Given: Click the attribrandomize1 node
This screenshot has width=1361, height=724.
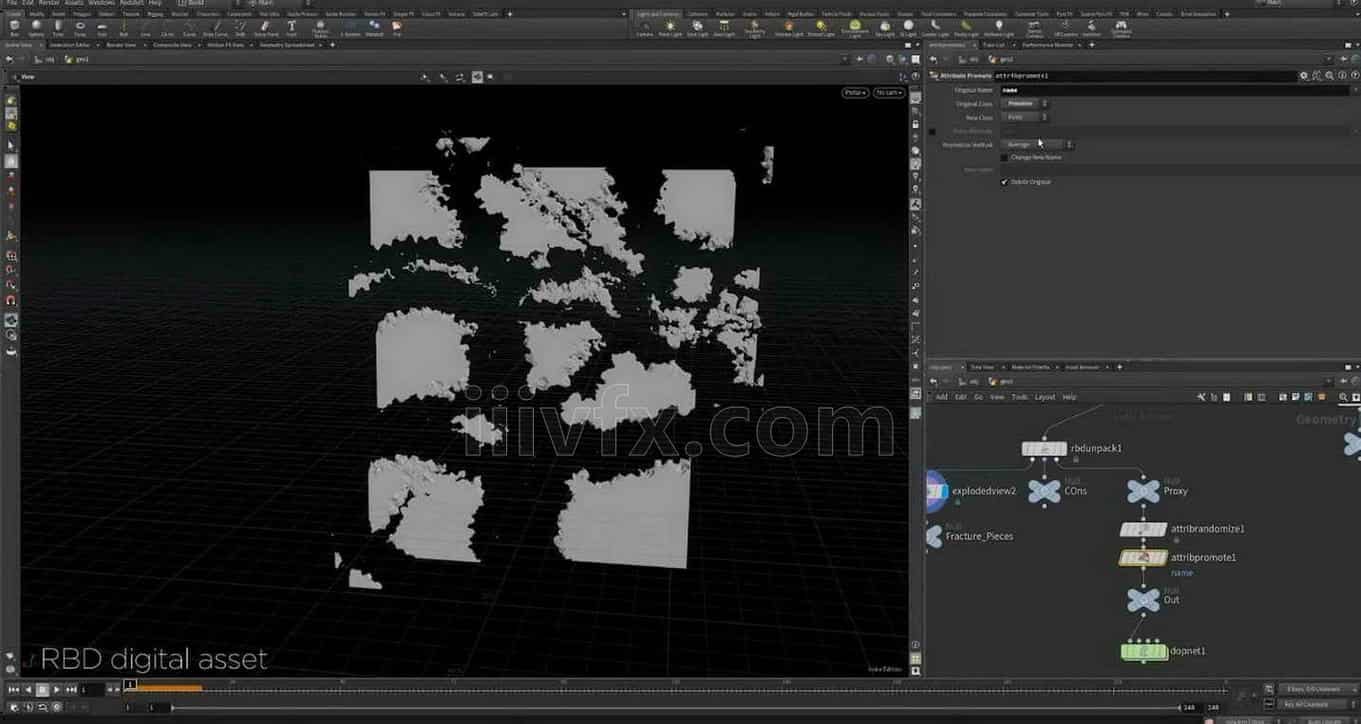Looking at the screenshot, I should tap(1144, 529).
